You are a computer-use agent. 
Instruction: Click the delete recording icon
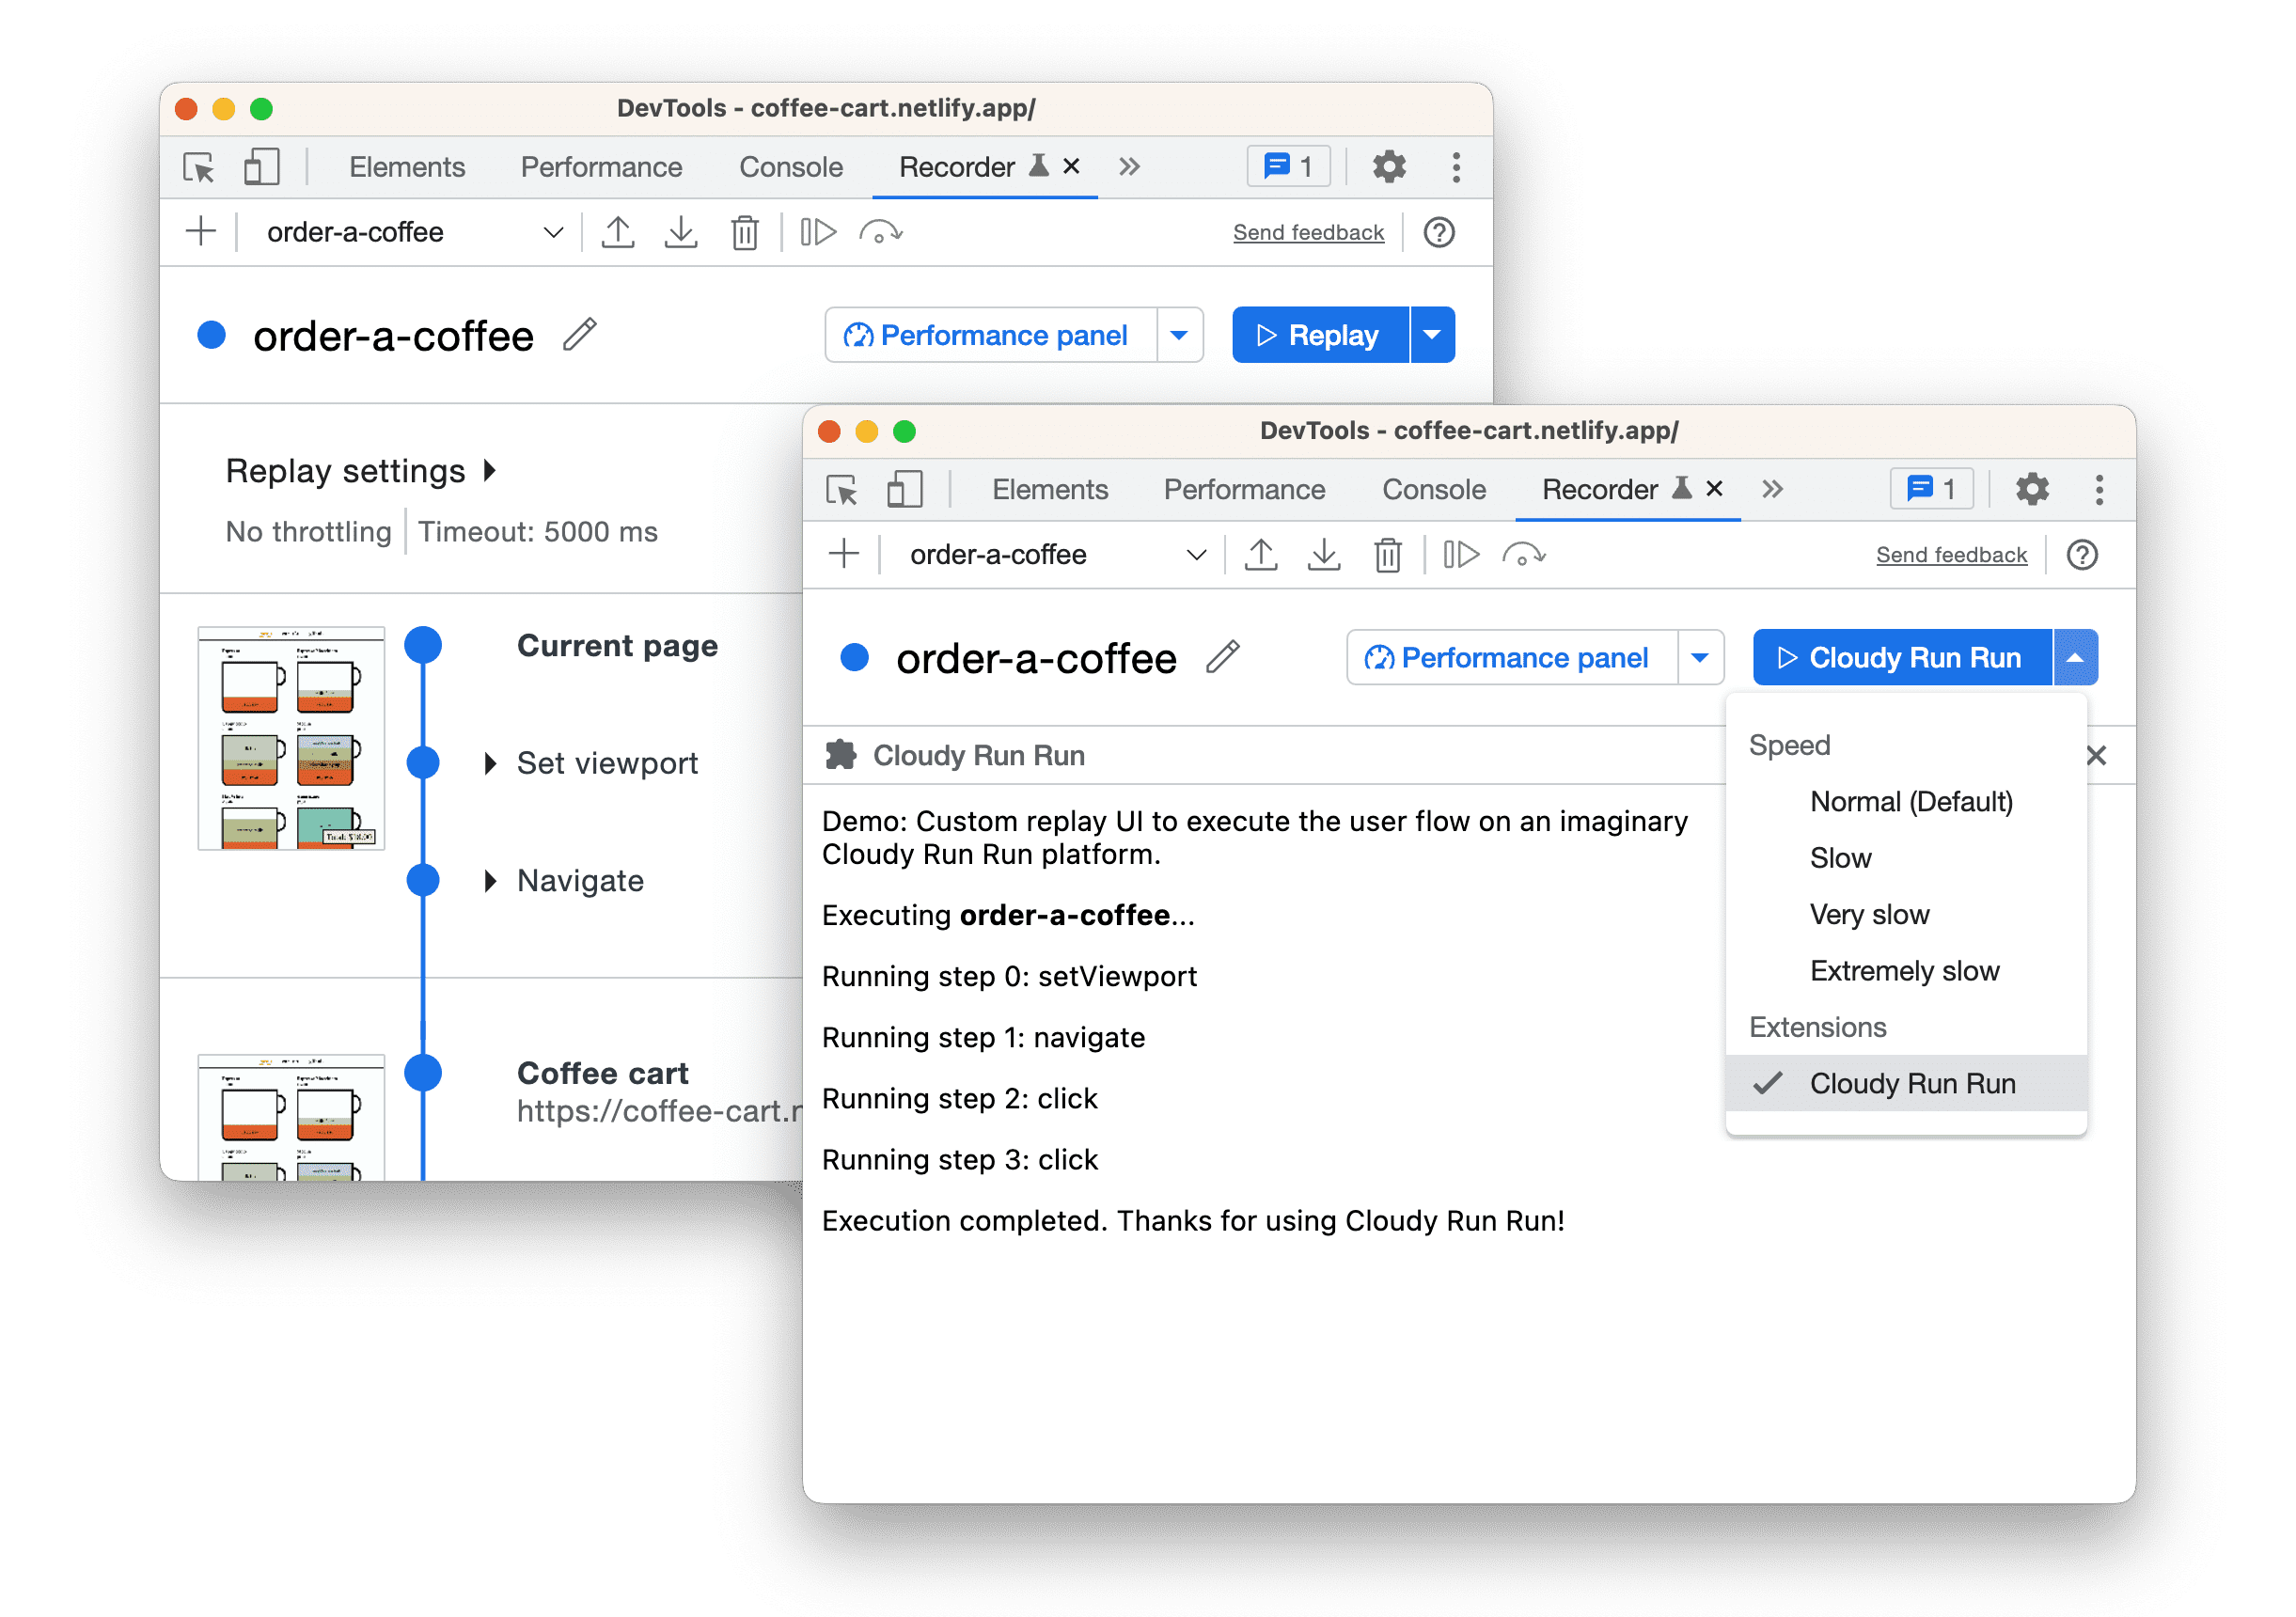click(x=742, y=231)
